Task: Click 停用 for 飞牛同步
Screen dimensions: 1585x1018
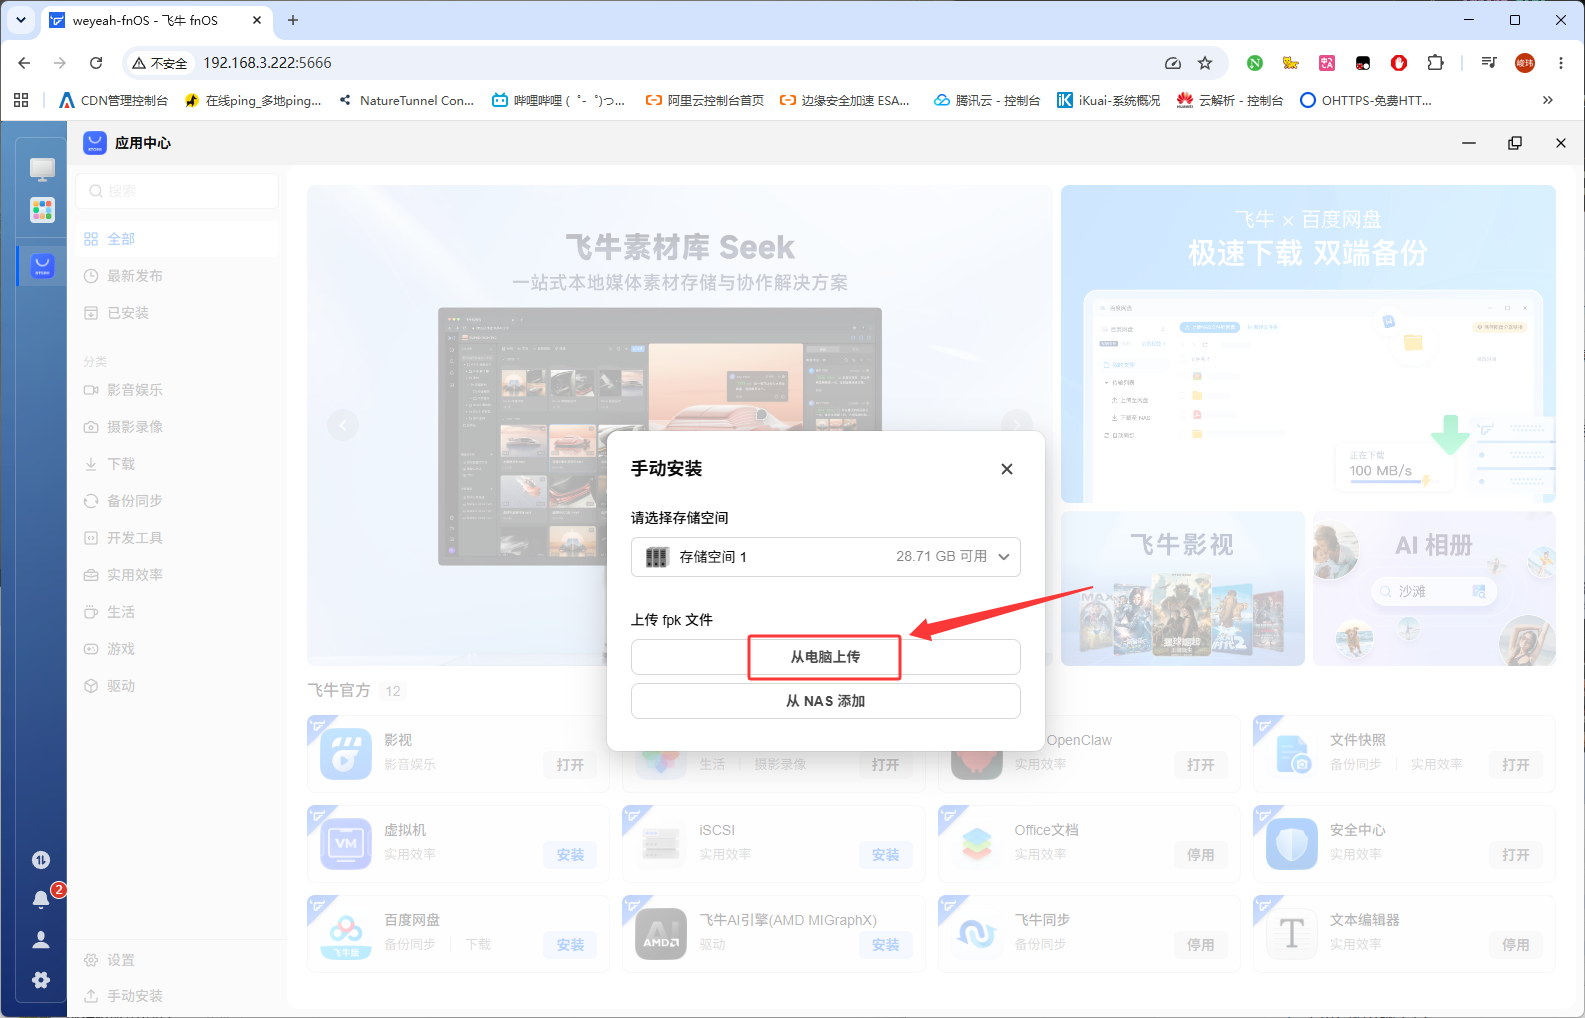Action: (x=1200, y=945)
